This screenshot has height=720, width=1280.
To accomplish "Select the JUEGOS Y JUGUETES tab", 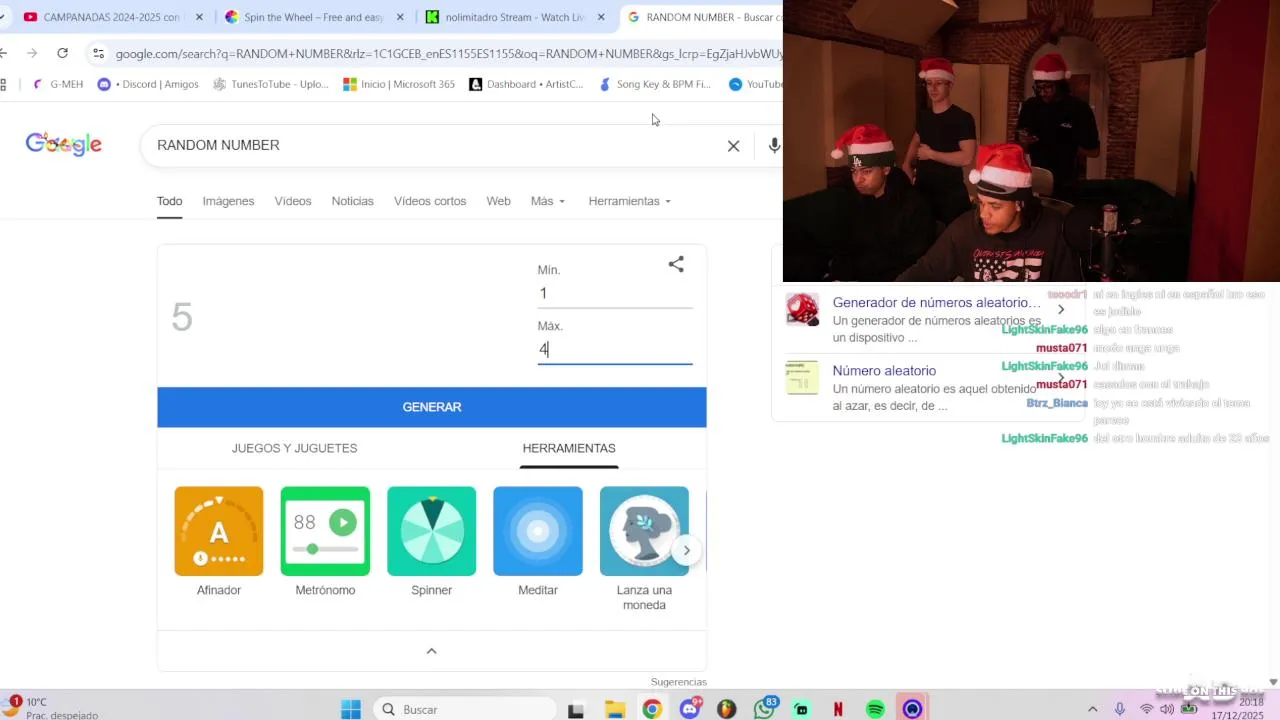I will (x=294, y=448).
